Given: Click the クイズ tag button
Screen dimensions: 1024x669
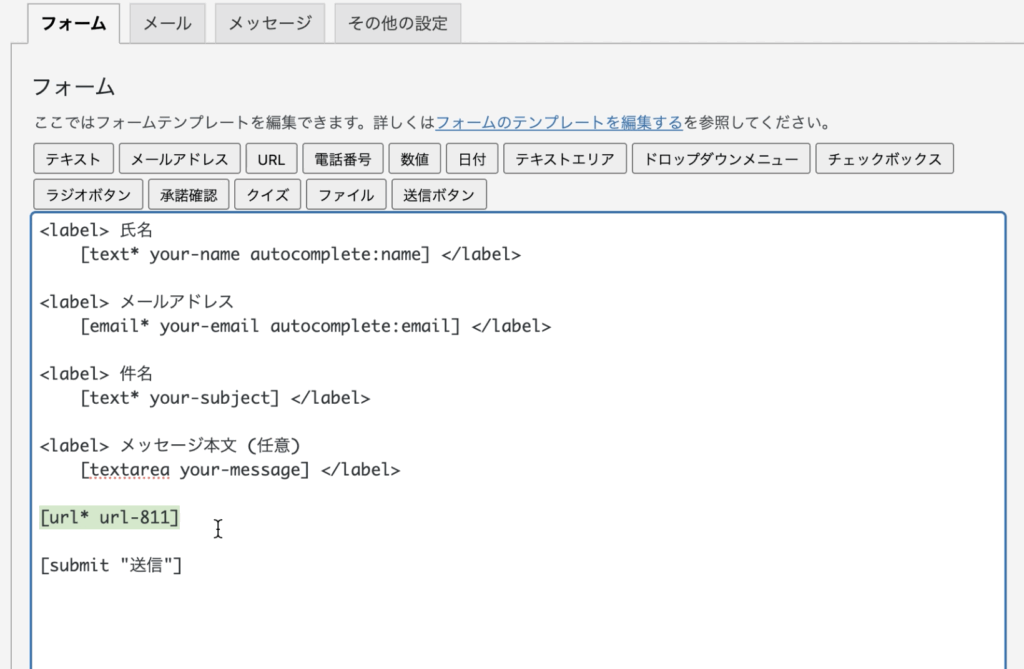Looking at the screenshot, I should [x=267, y=195].
